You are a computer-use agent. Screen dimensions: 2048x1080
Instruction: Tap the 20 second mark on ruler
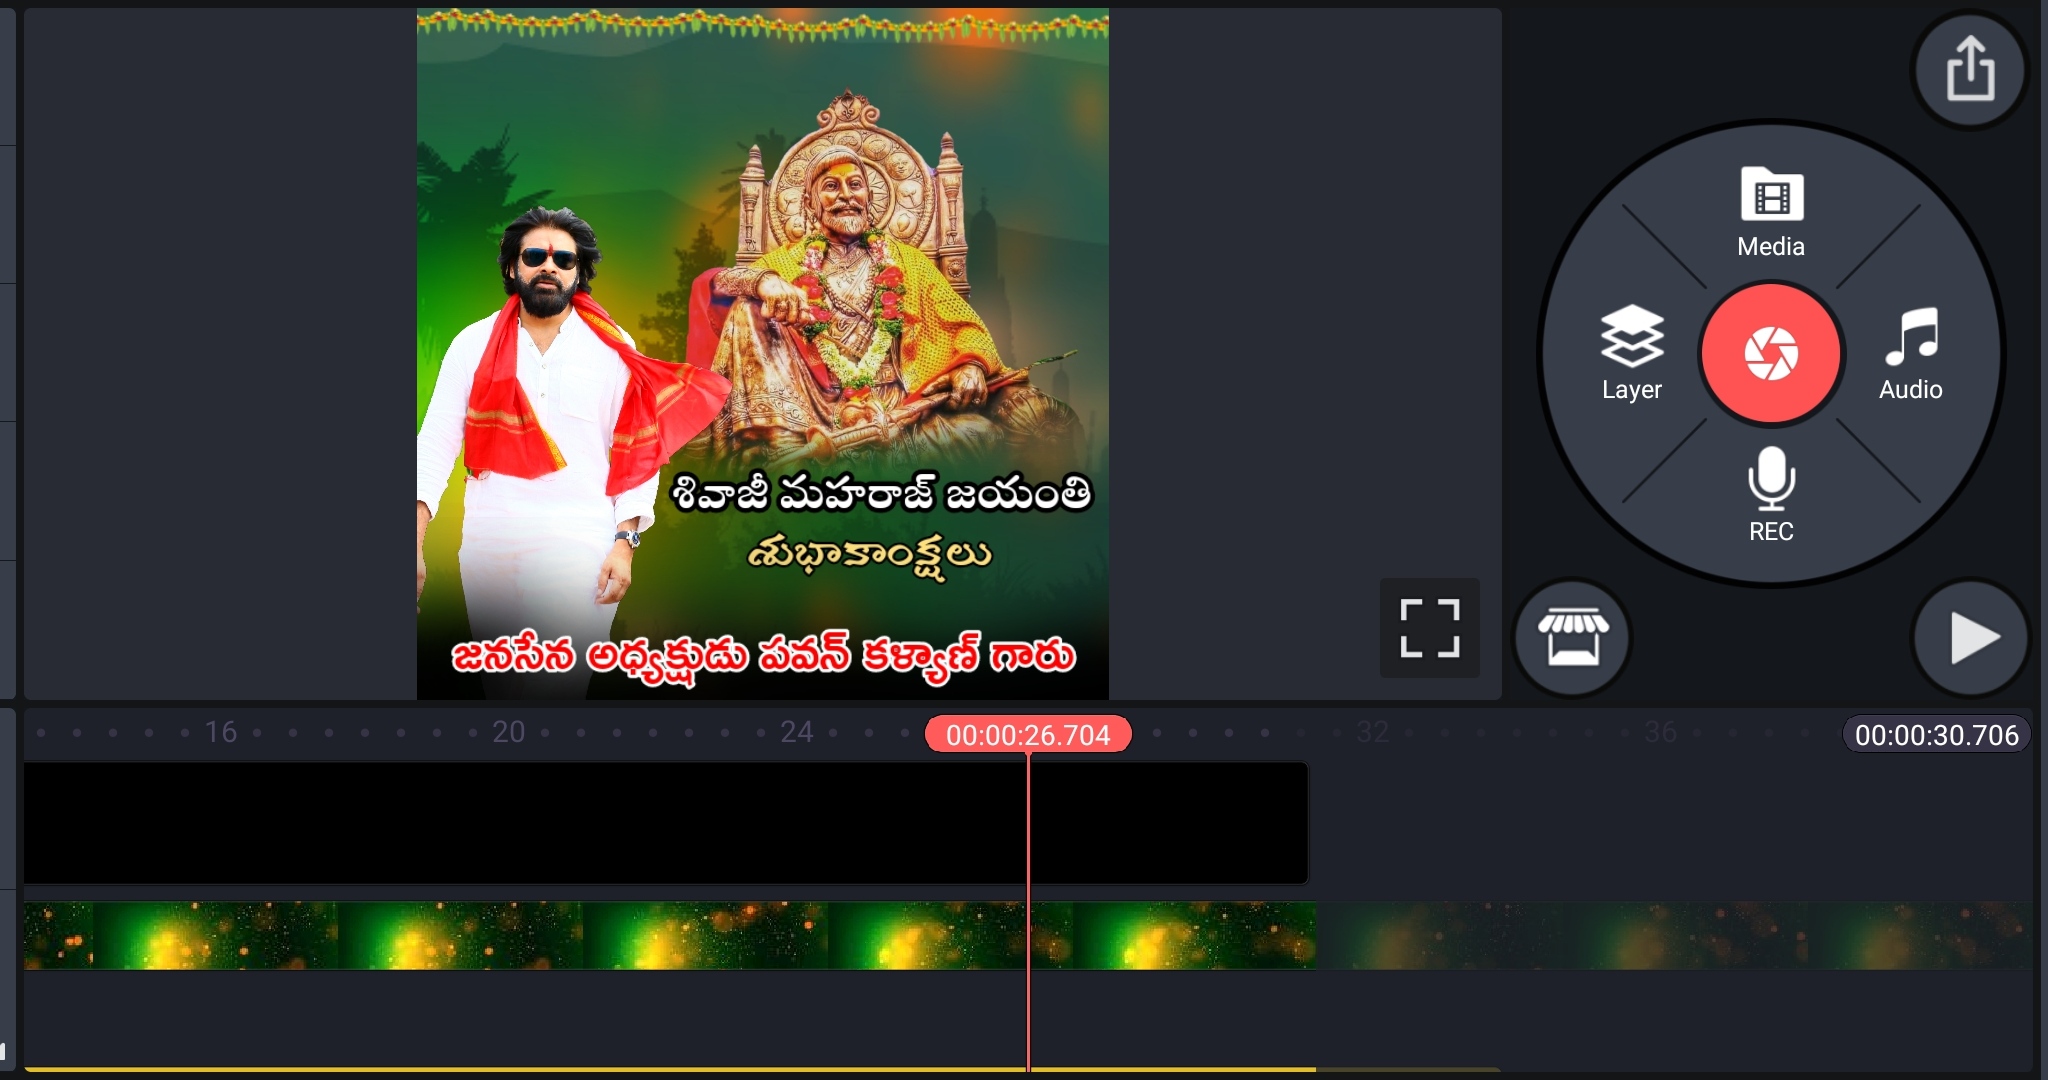[508, 732]
